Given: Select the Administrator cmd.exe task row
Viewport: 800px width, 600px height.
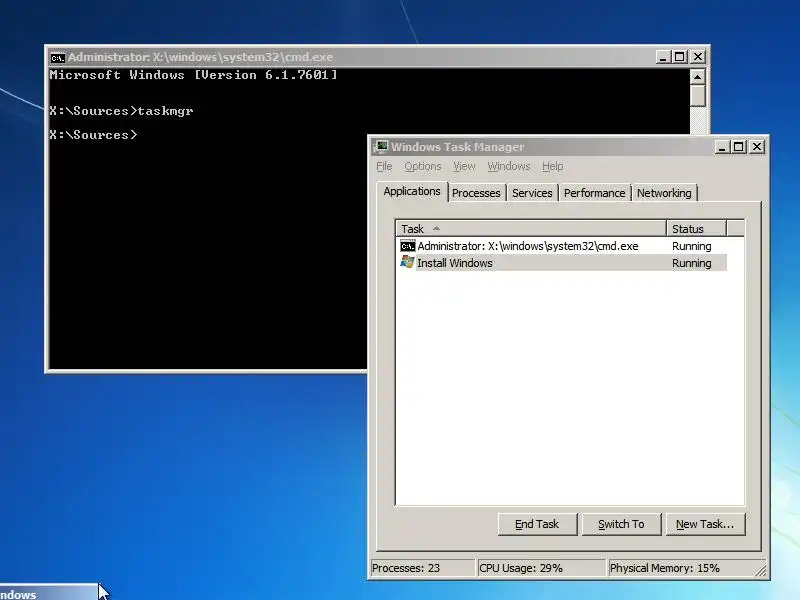Looking at the screenshot, I should (x=563, y=246).
